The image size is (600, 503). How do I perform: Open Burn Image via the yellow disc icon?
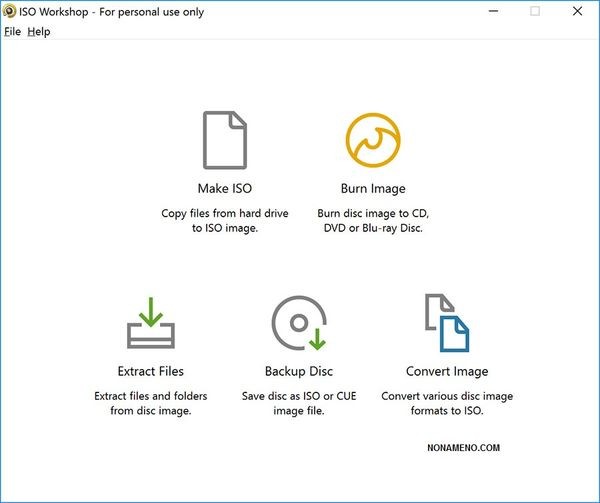[x=372, y=140]
